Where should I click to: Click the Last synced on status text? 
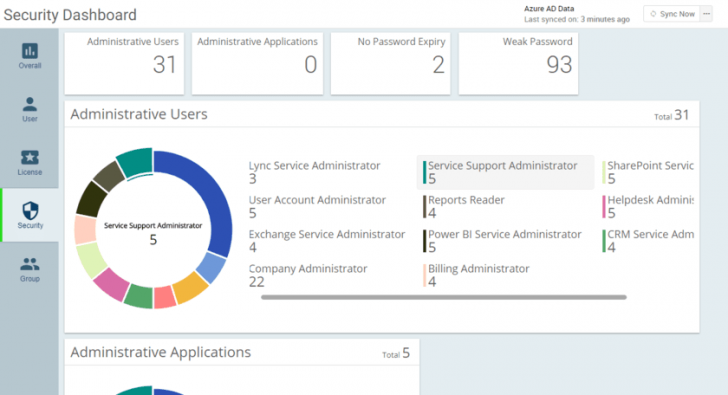(x=577, y=19)
